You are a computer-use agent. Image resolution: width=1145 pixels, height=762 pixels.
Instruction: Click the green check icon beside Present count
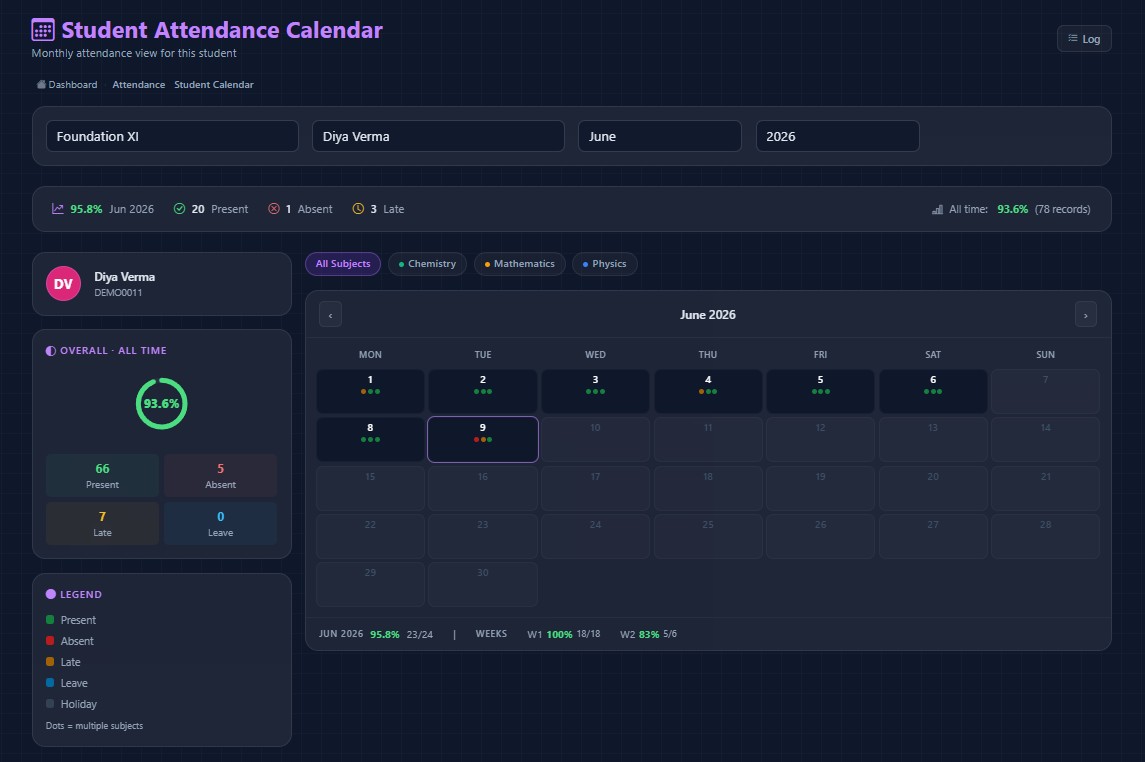click(179, 209)
